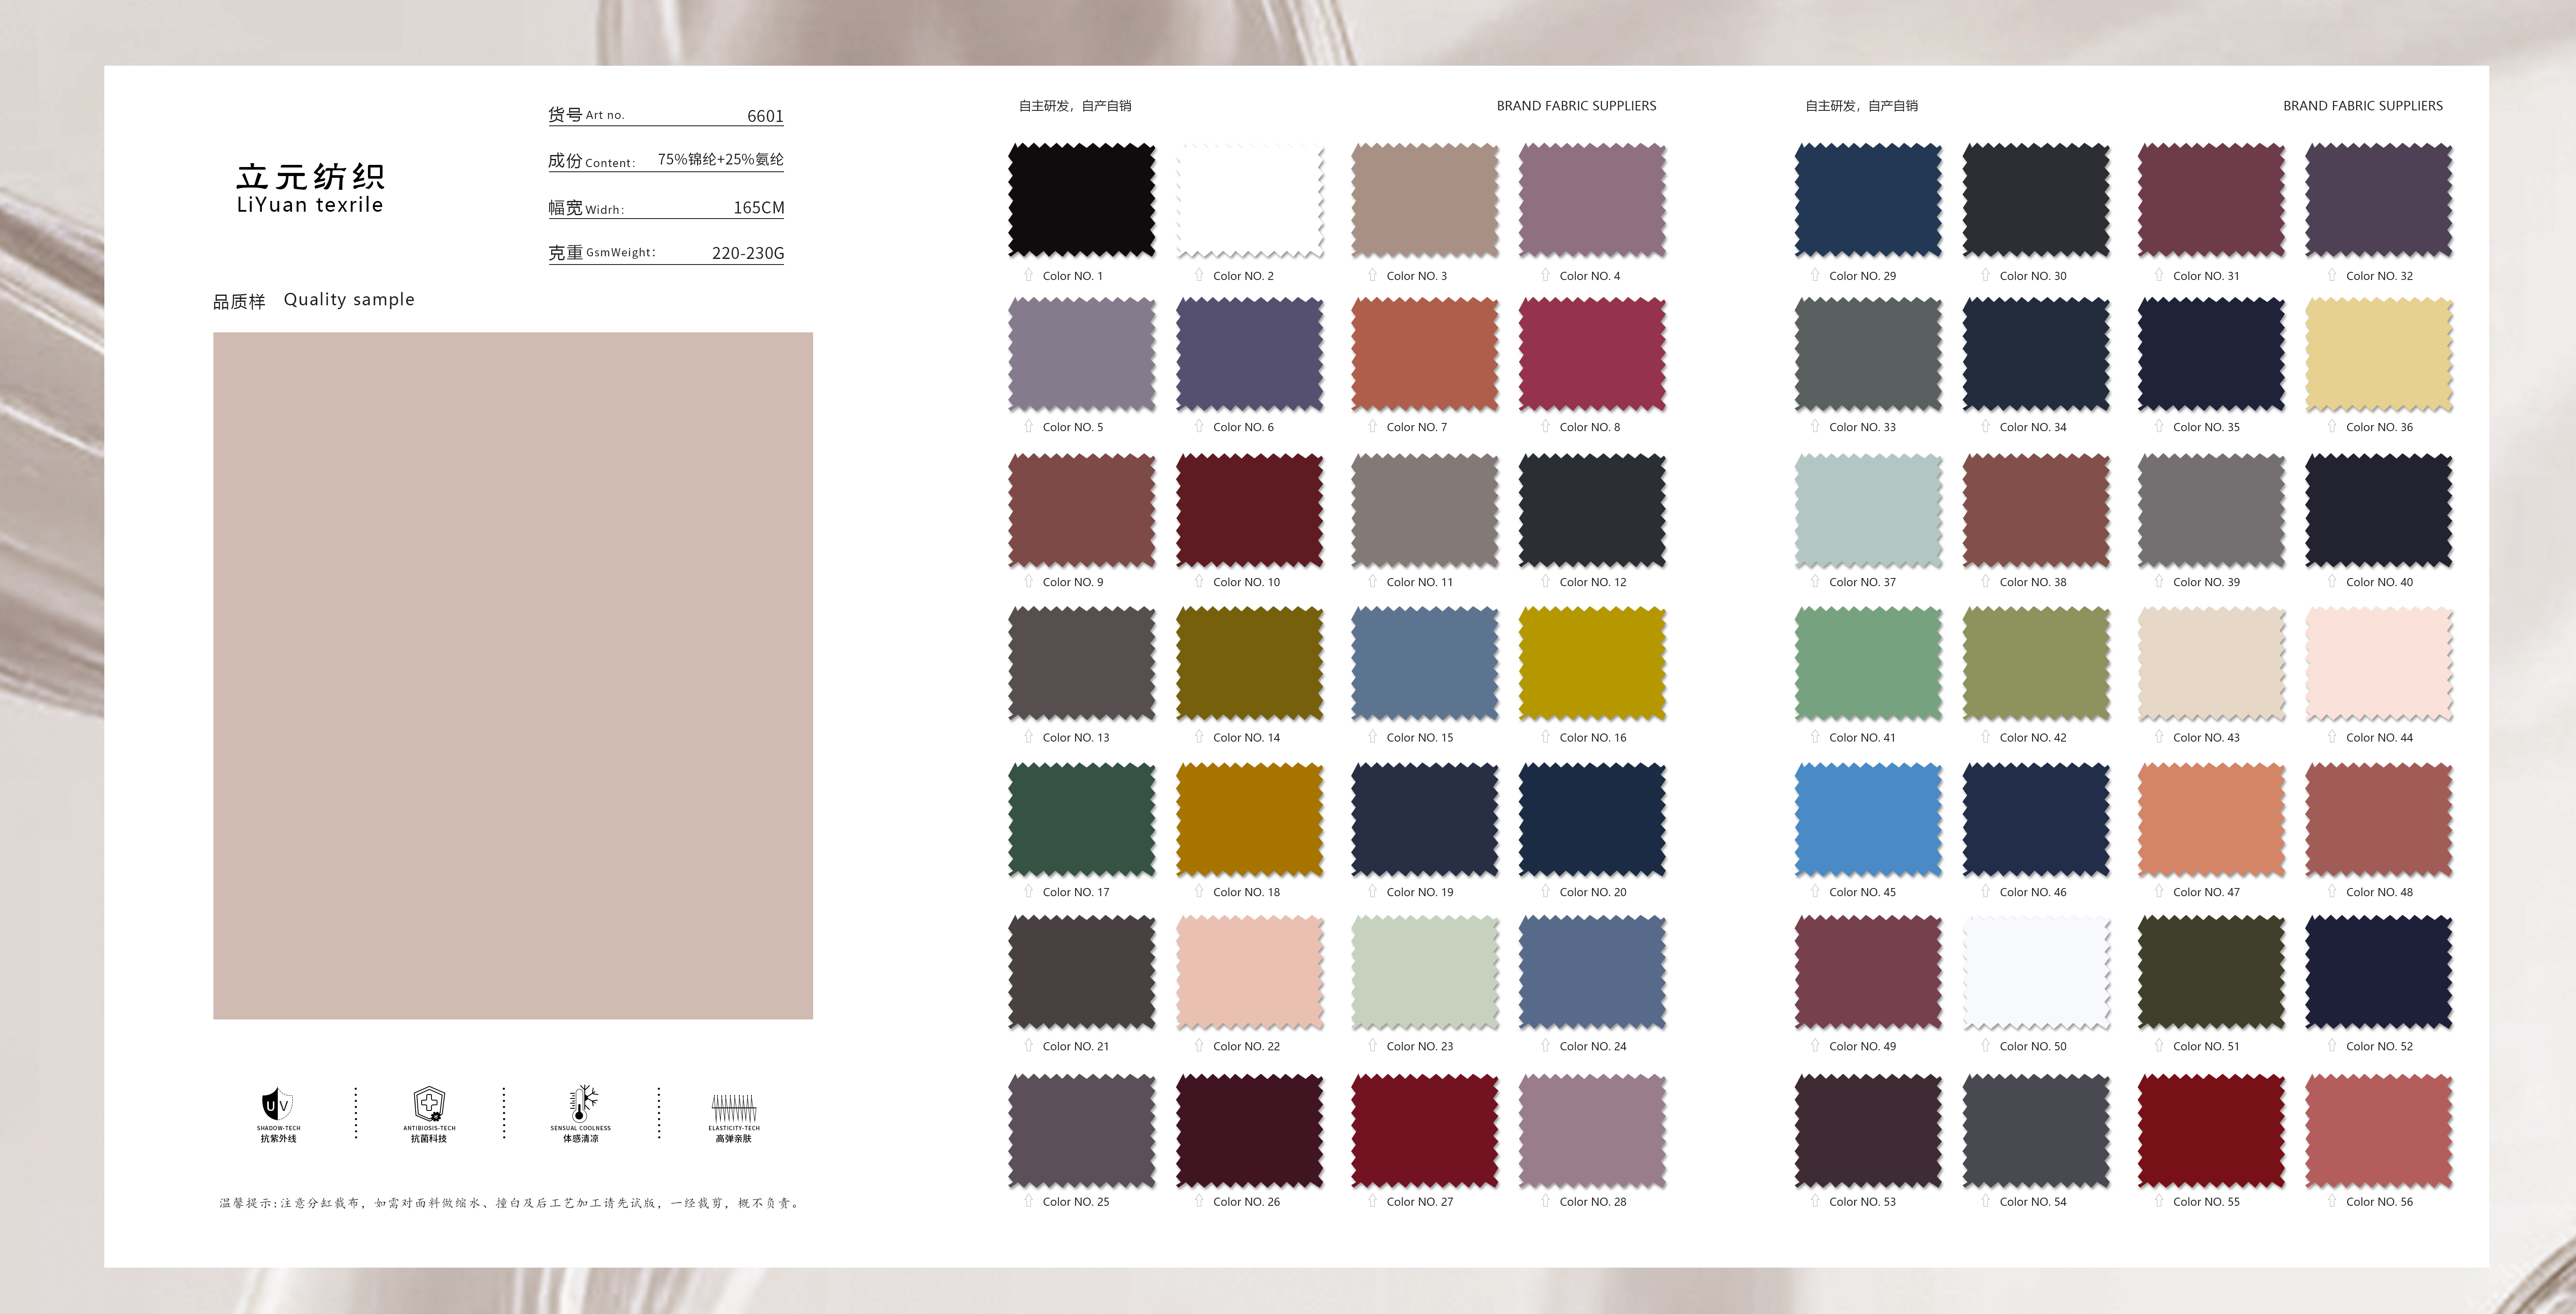Pick the purple Color NO. 6 swatch
This screenshot has height=1314, width=2576.
click(x=1250, y=353)
